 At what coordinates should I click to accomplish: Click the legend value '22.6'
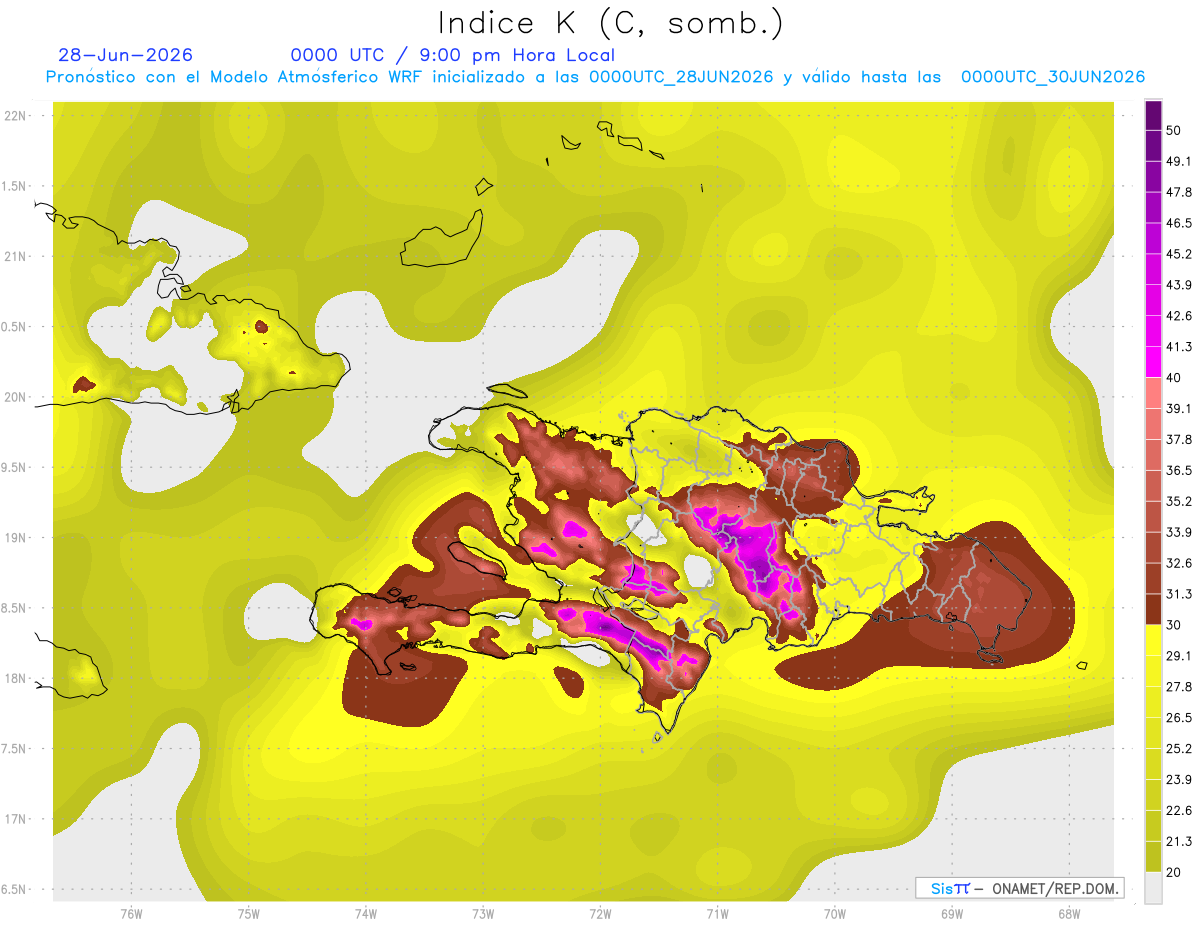coord(1180,810)
